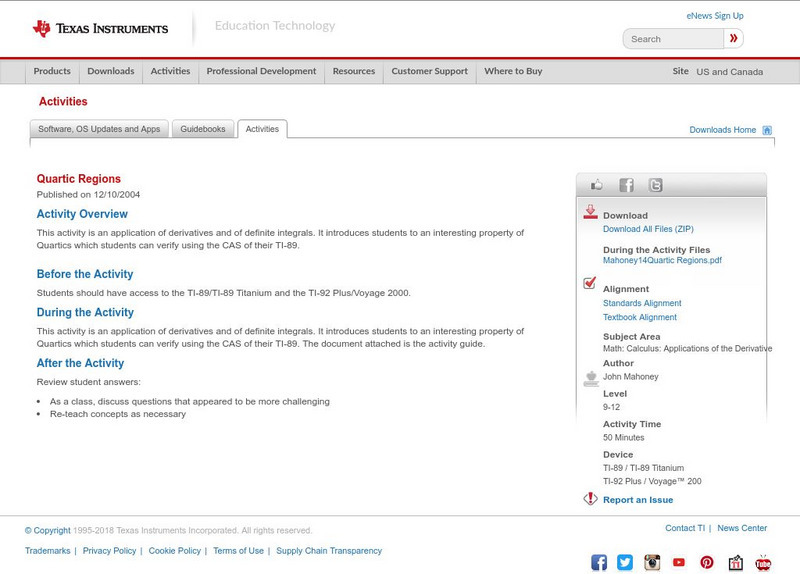Share activity via Twitter icon in sidebar

pos(656,185)
